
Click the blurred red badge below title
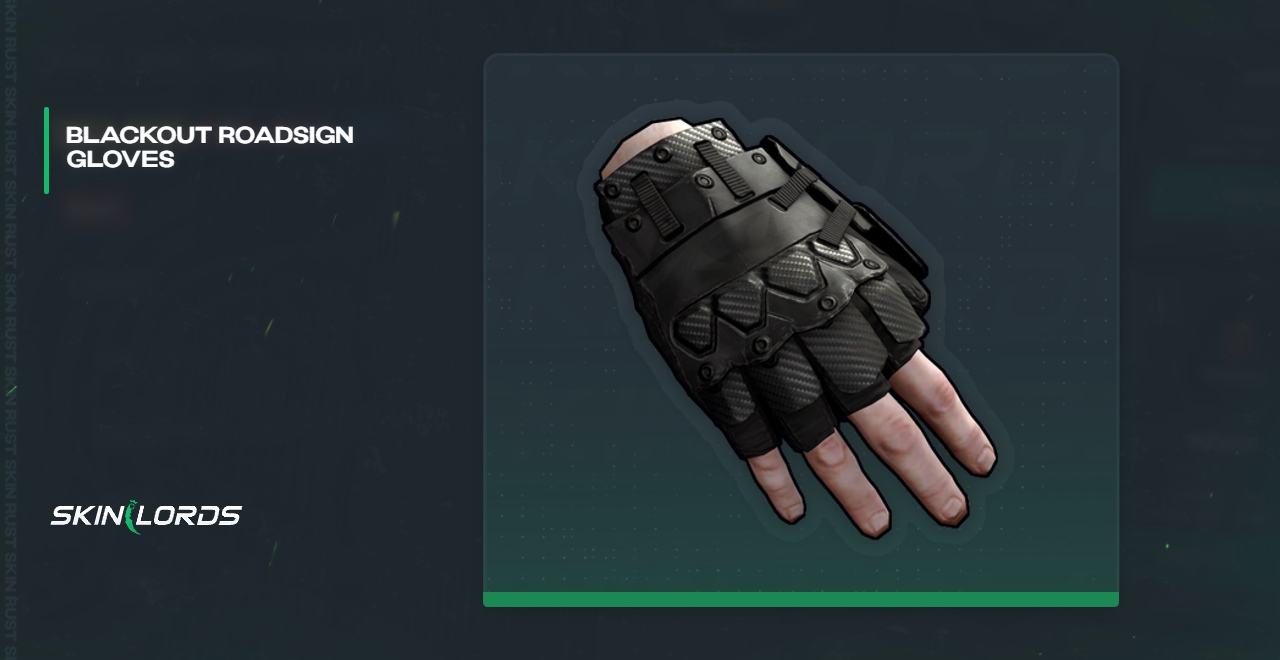pos(96,210)
